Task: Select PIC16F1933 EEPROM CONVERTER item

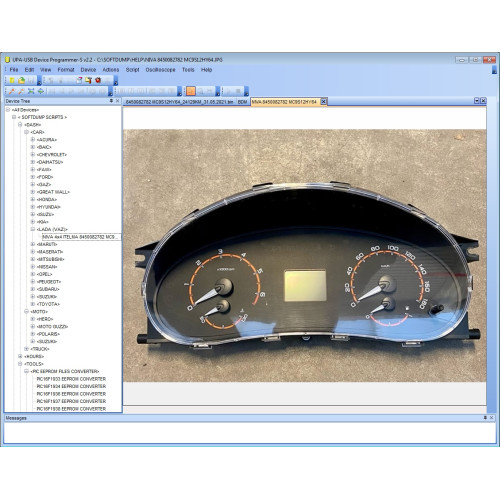Action: (x=71, y=379)
